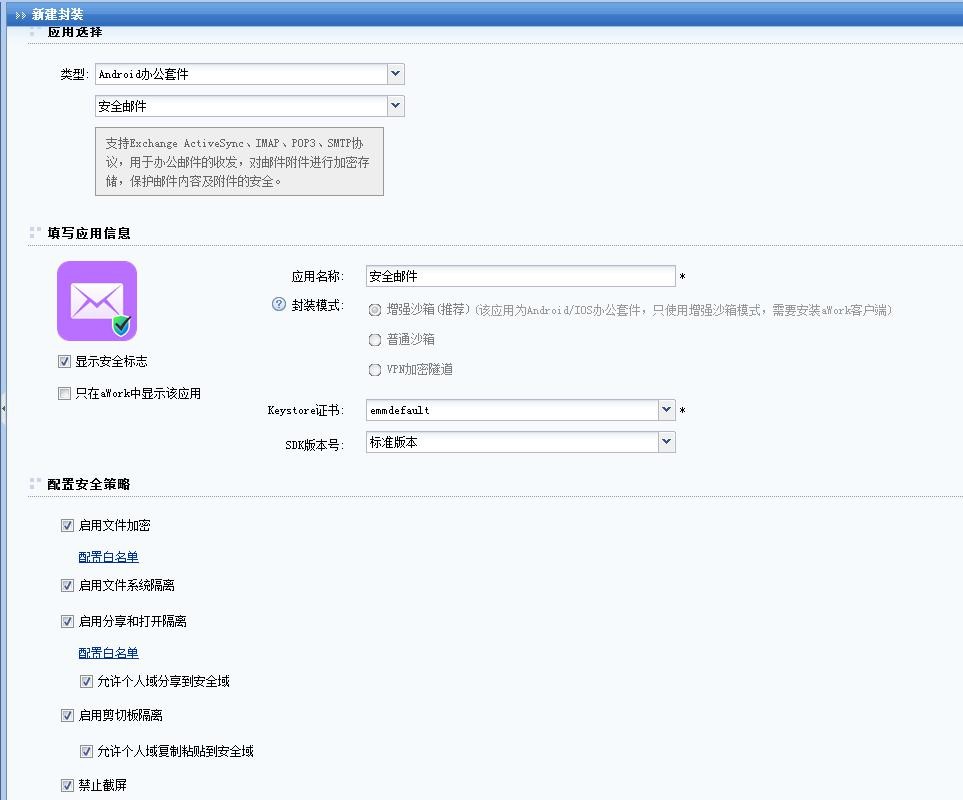Screen dimensions: 963x800
Task: Click the 新建封装 header arrow icon
Action: [20, 14]
